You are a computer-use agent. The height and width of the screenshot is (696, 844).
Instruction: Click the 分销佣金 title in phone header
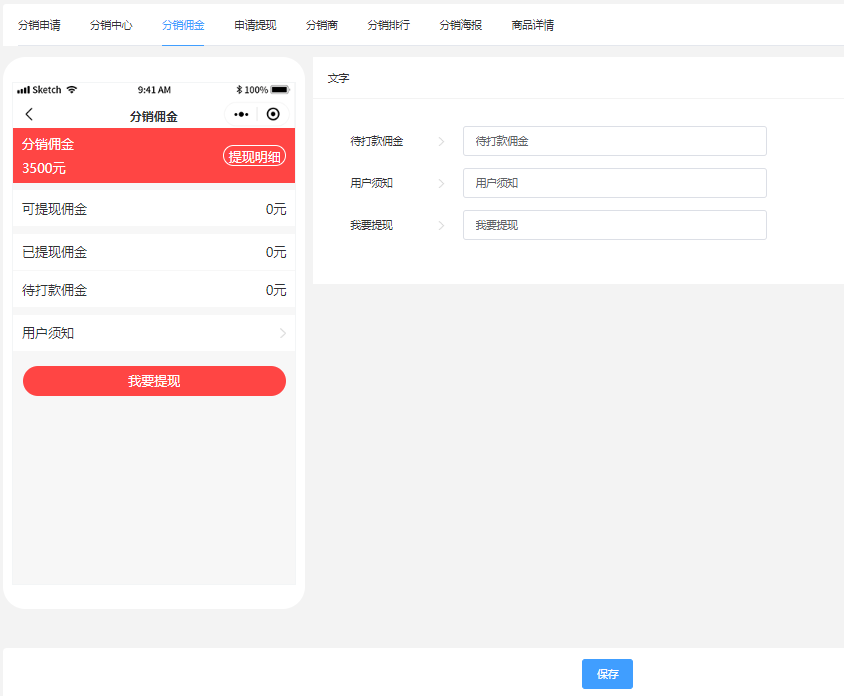(153, 116)
